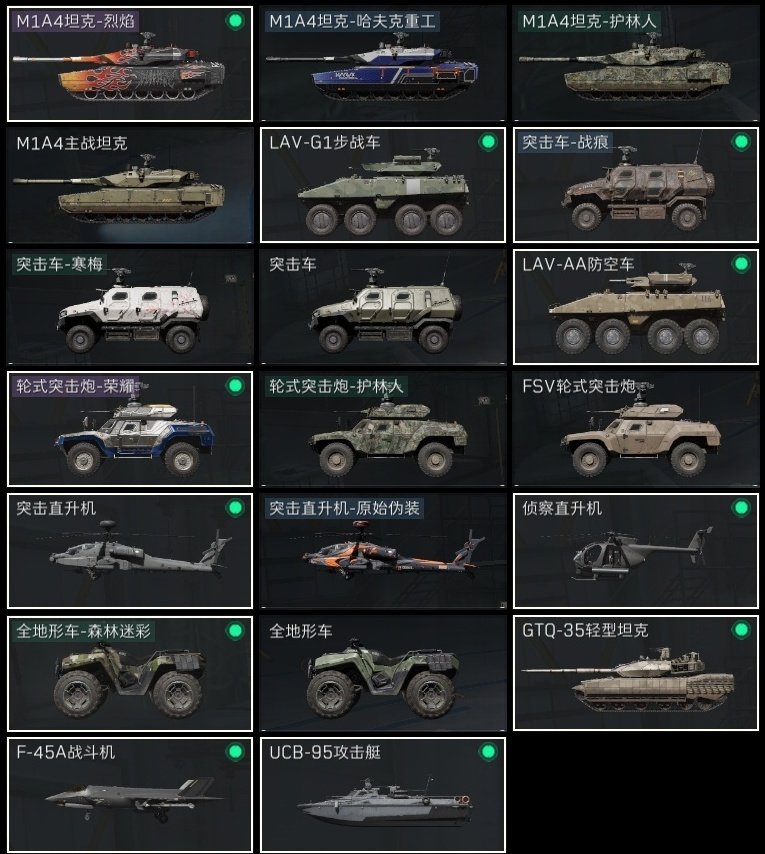Pick the 轮式突击炮-护林人 camo skin
Viewport: 765px width, 854px height.
point(383,429)
